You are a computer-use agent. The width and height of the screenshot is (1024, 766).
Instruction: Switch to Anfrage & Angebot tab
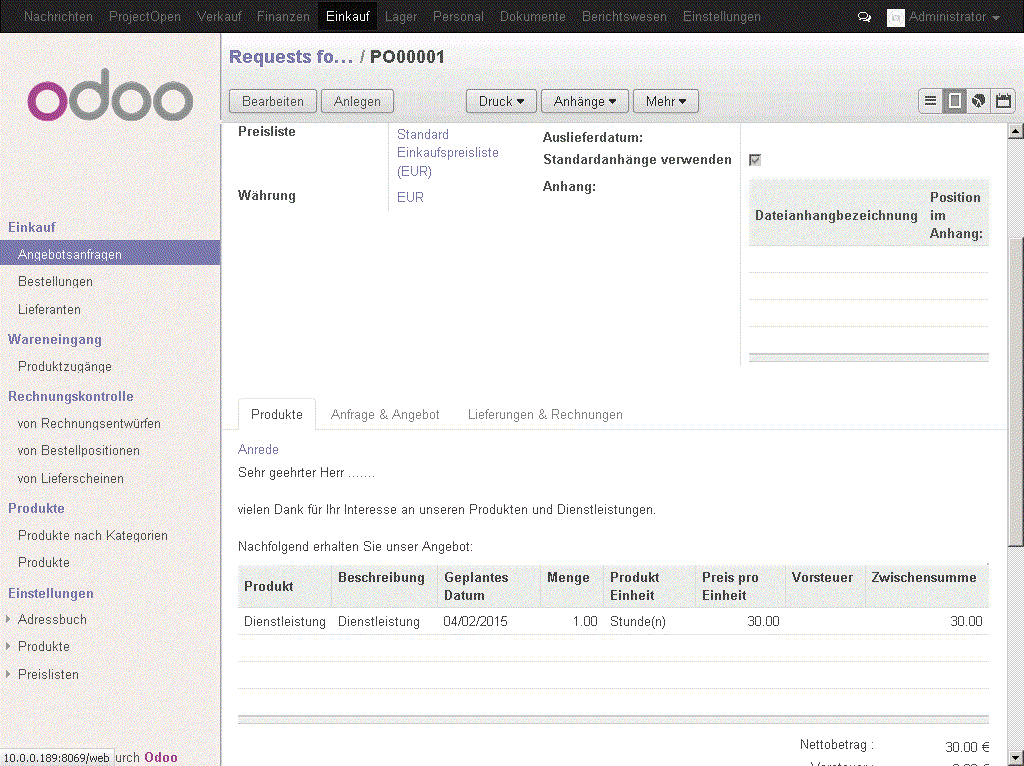[x=385, y=414]
